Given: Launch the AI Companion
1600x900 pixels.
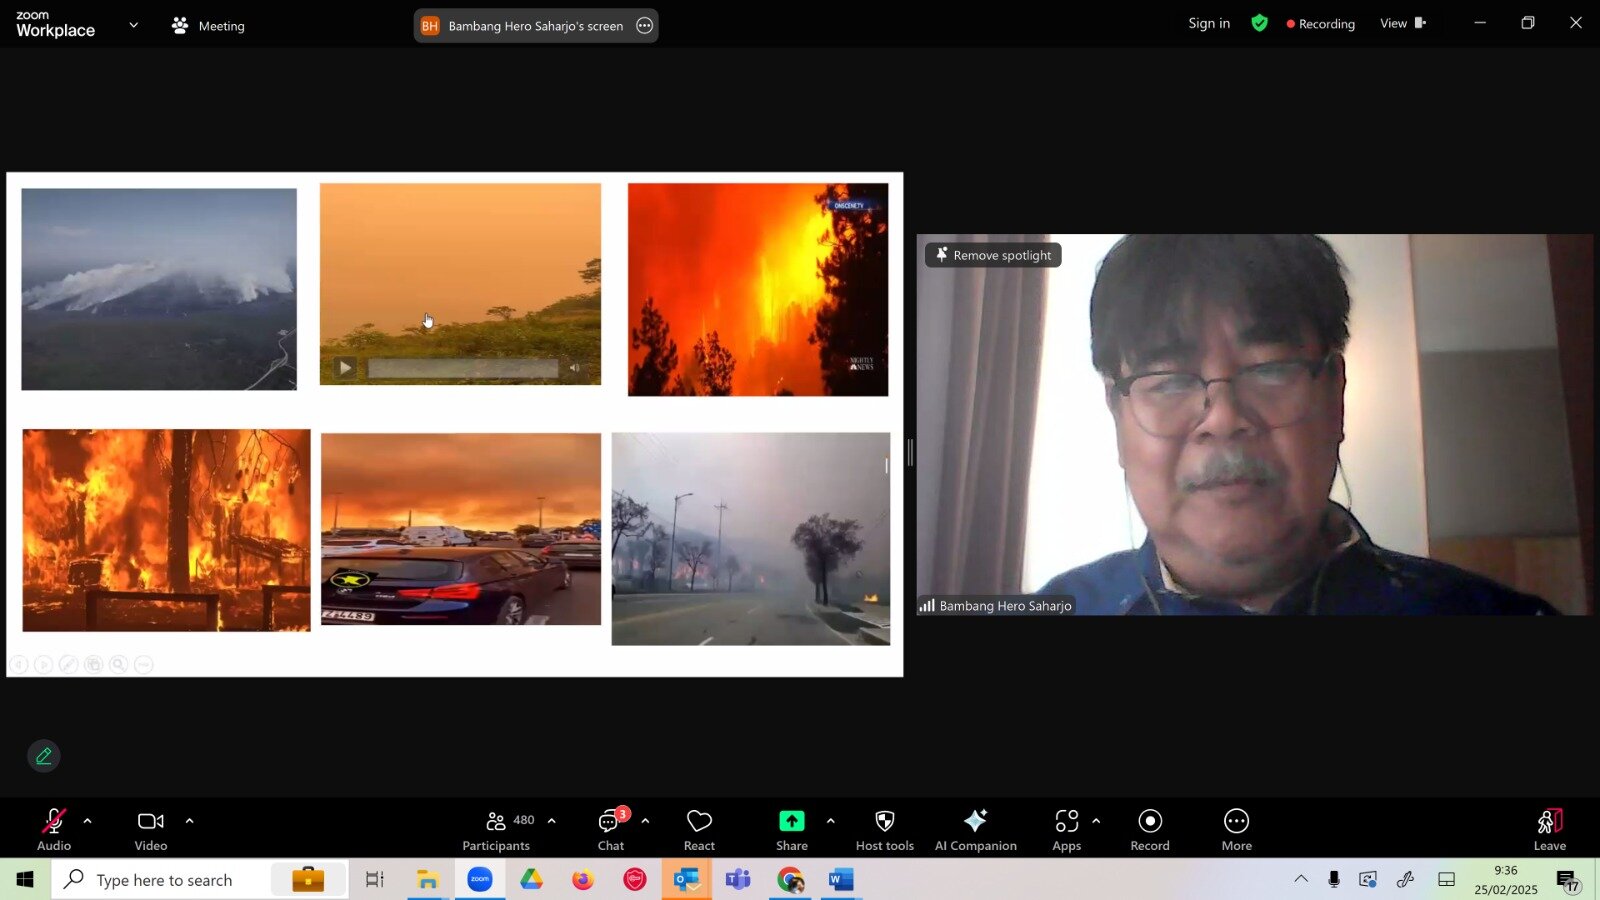Looking at the screenshot, I should pos(975,830).
